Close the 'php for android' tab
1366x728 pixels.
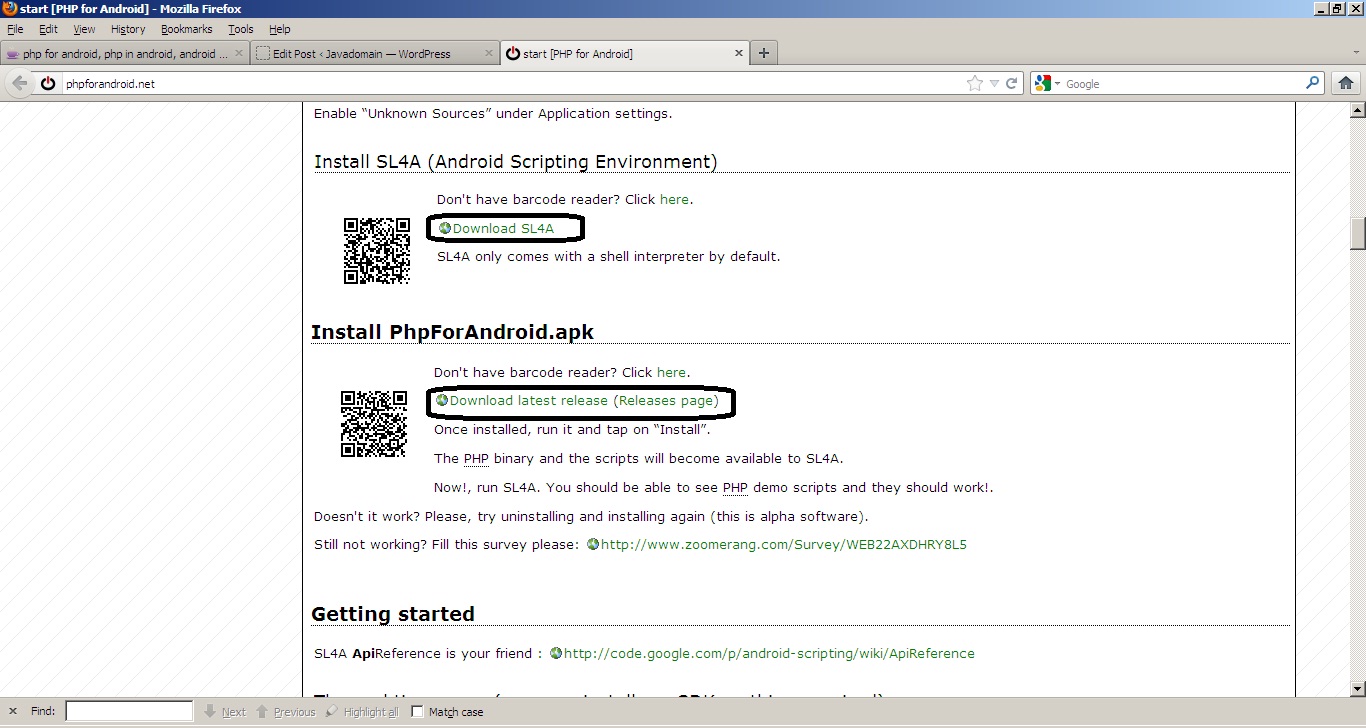coord(239,54)
